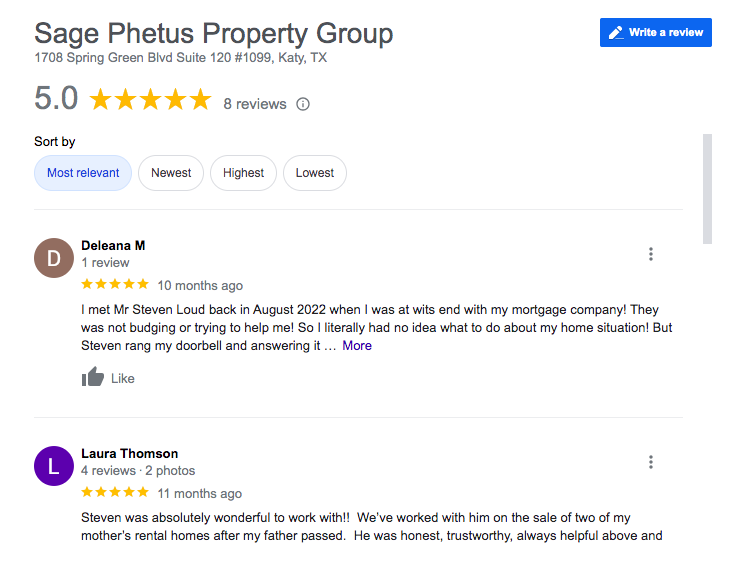Click the overall 5.0 gold star rating
Viewport: 730px width, 561px height.
(150, 99)
